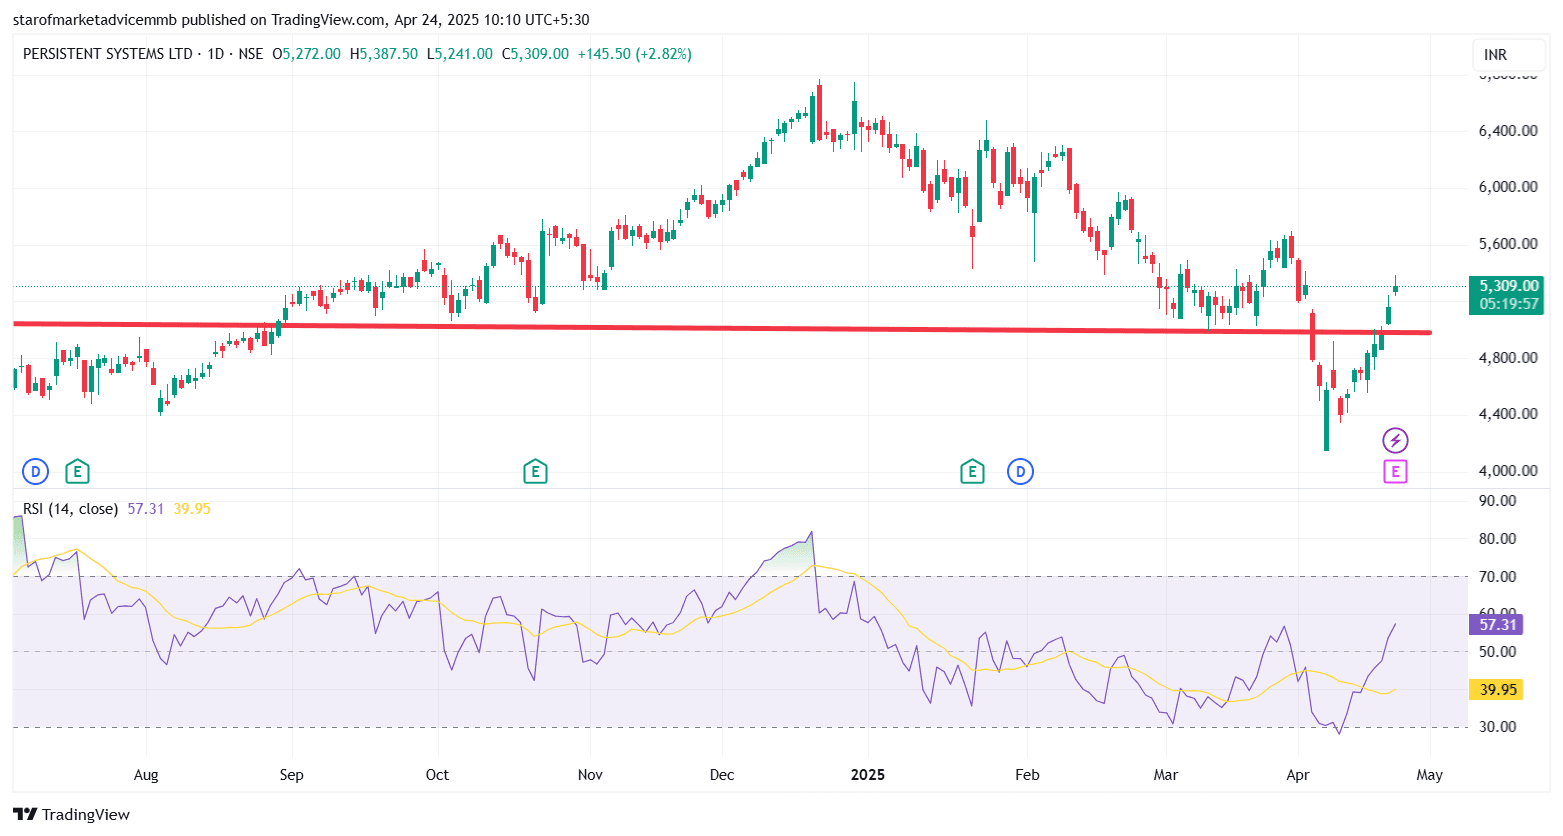Click the blue dividend D marker before Feb

[x=1021, y=471]
